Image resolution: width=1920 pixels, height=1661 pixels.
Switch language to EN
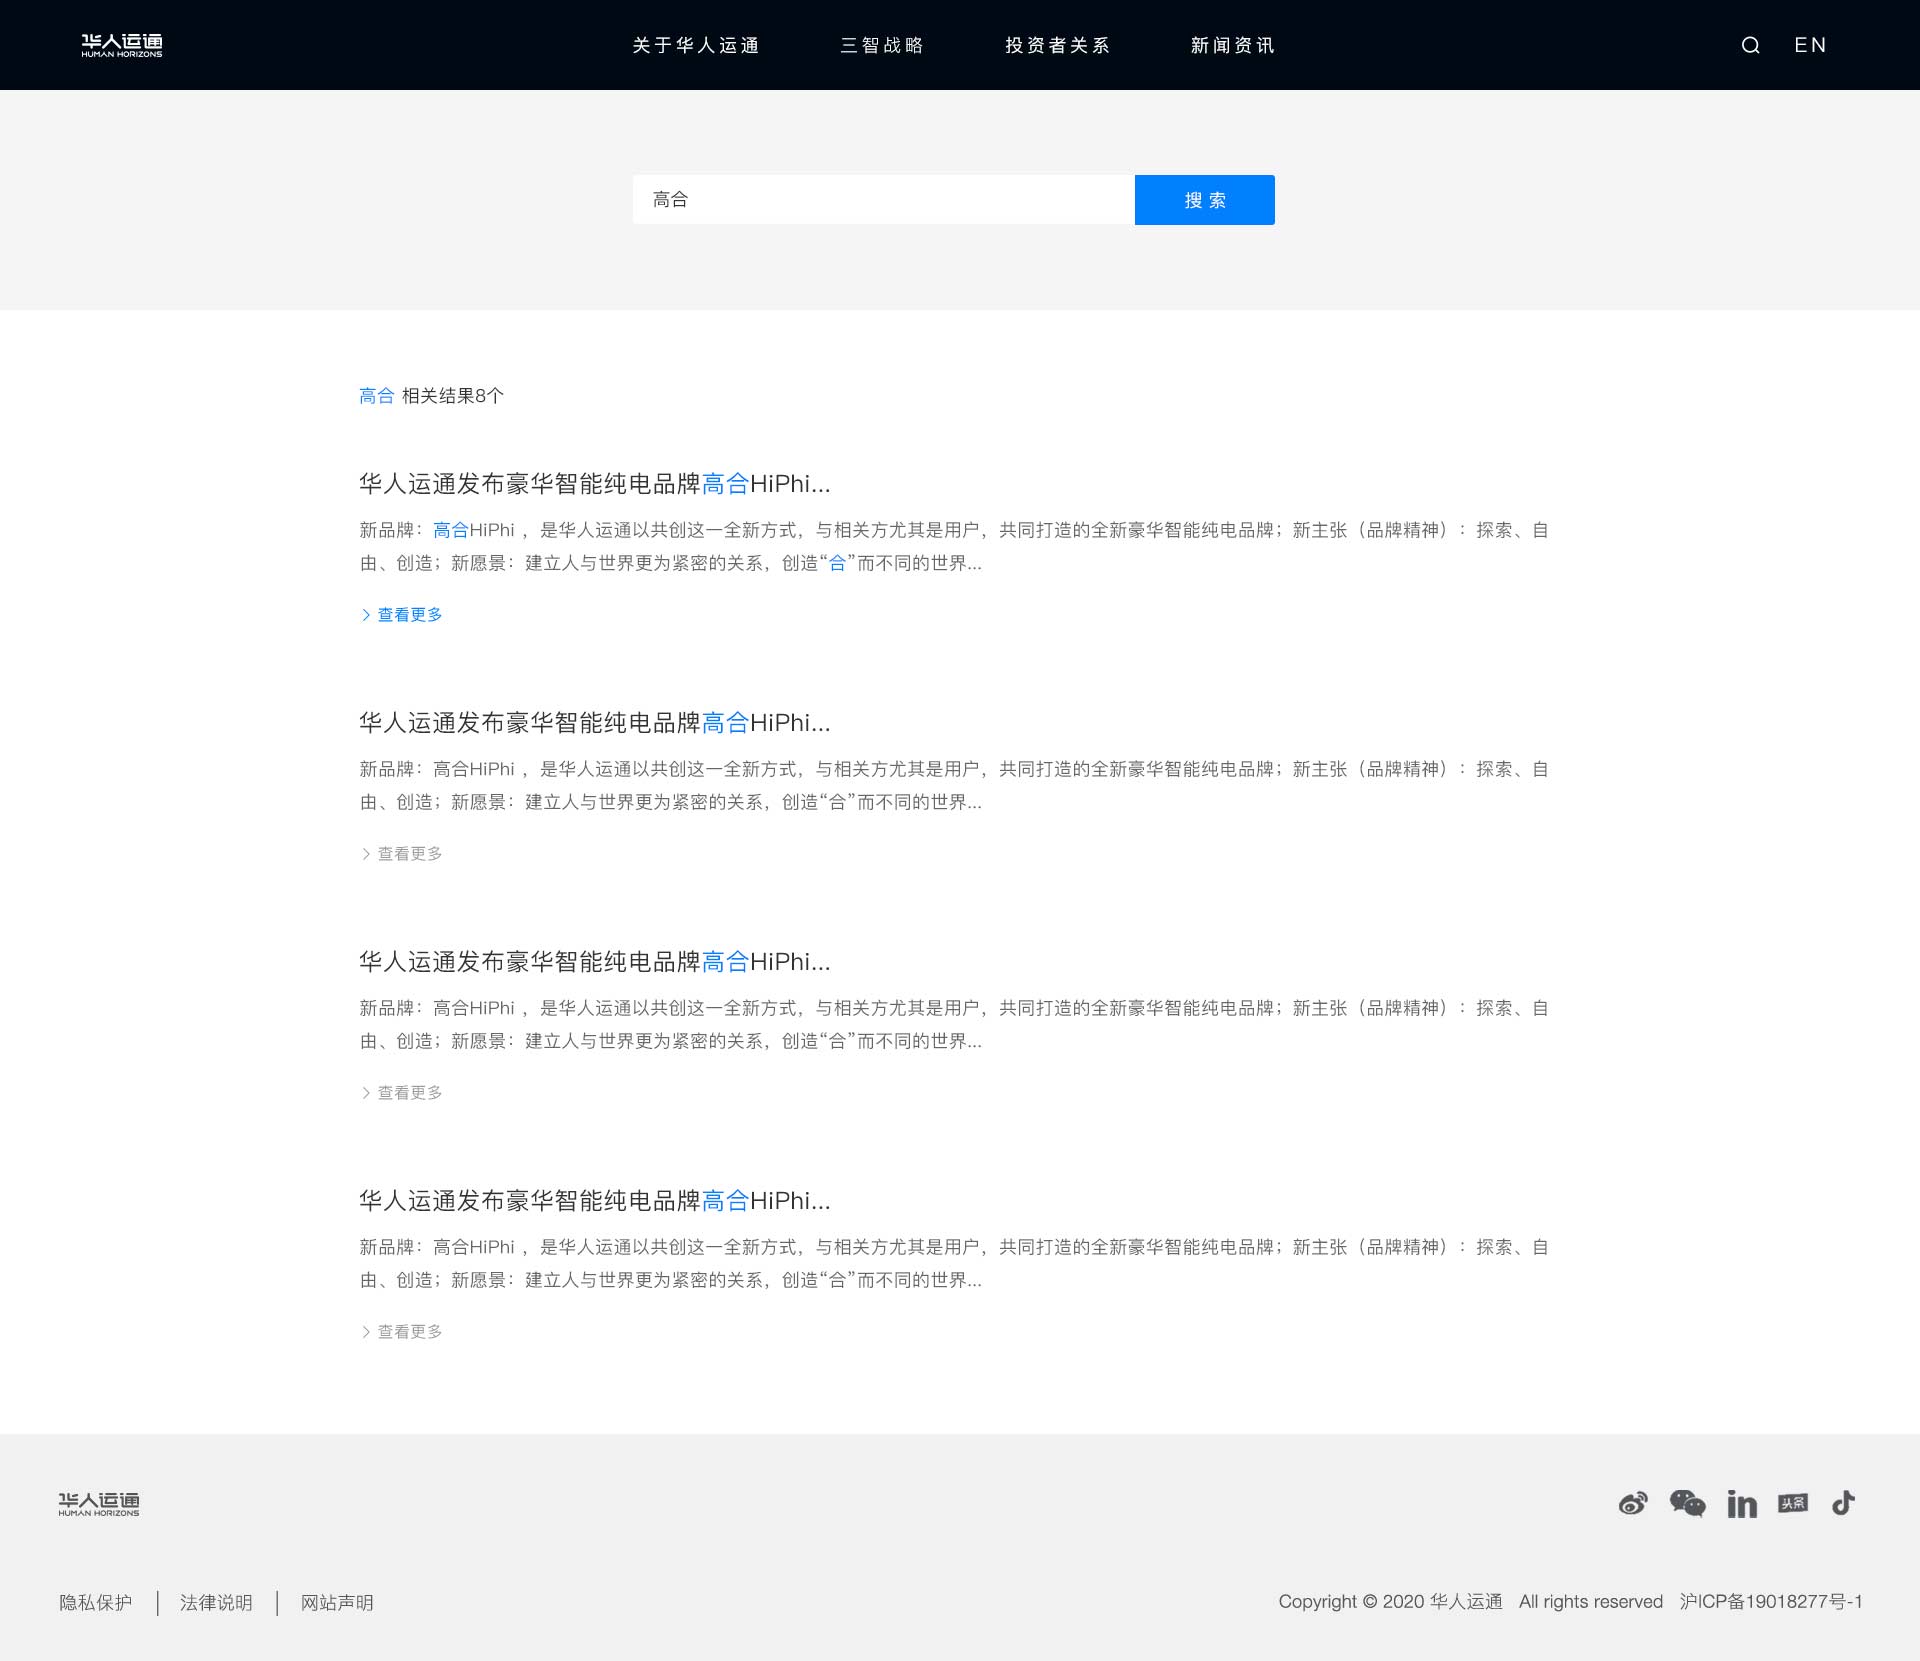[1810, 45]
